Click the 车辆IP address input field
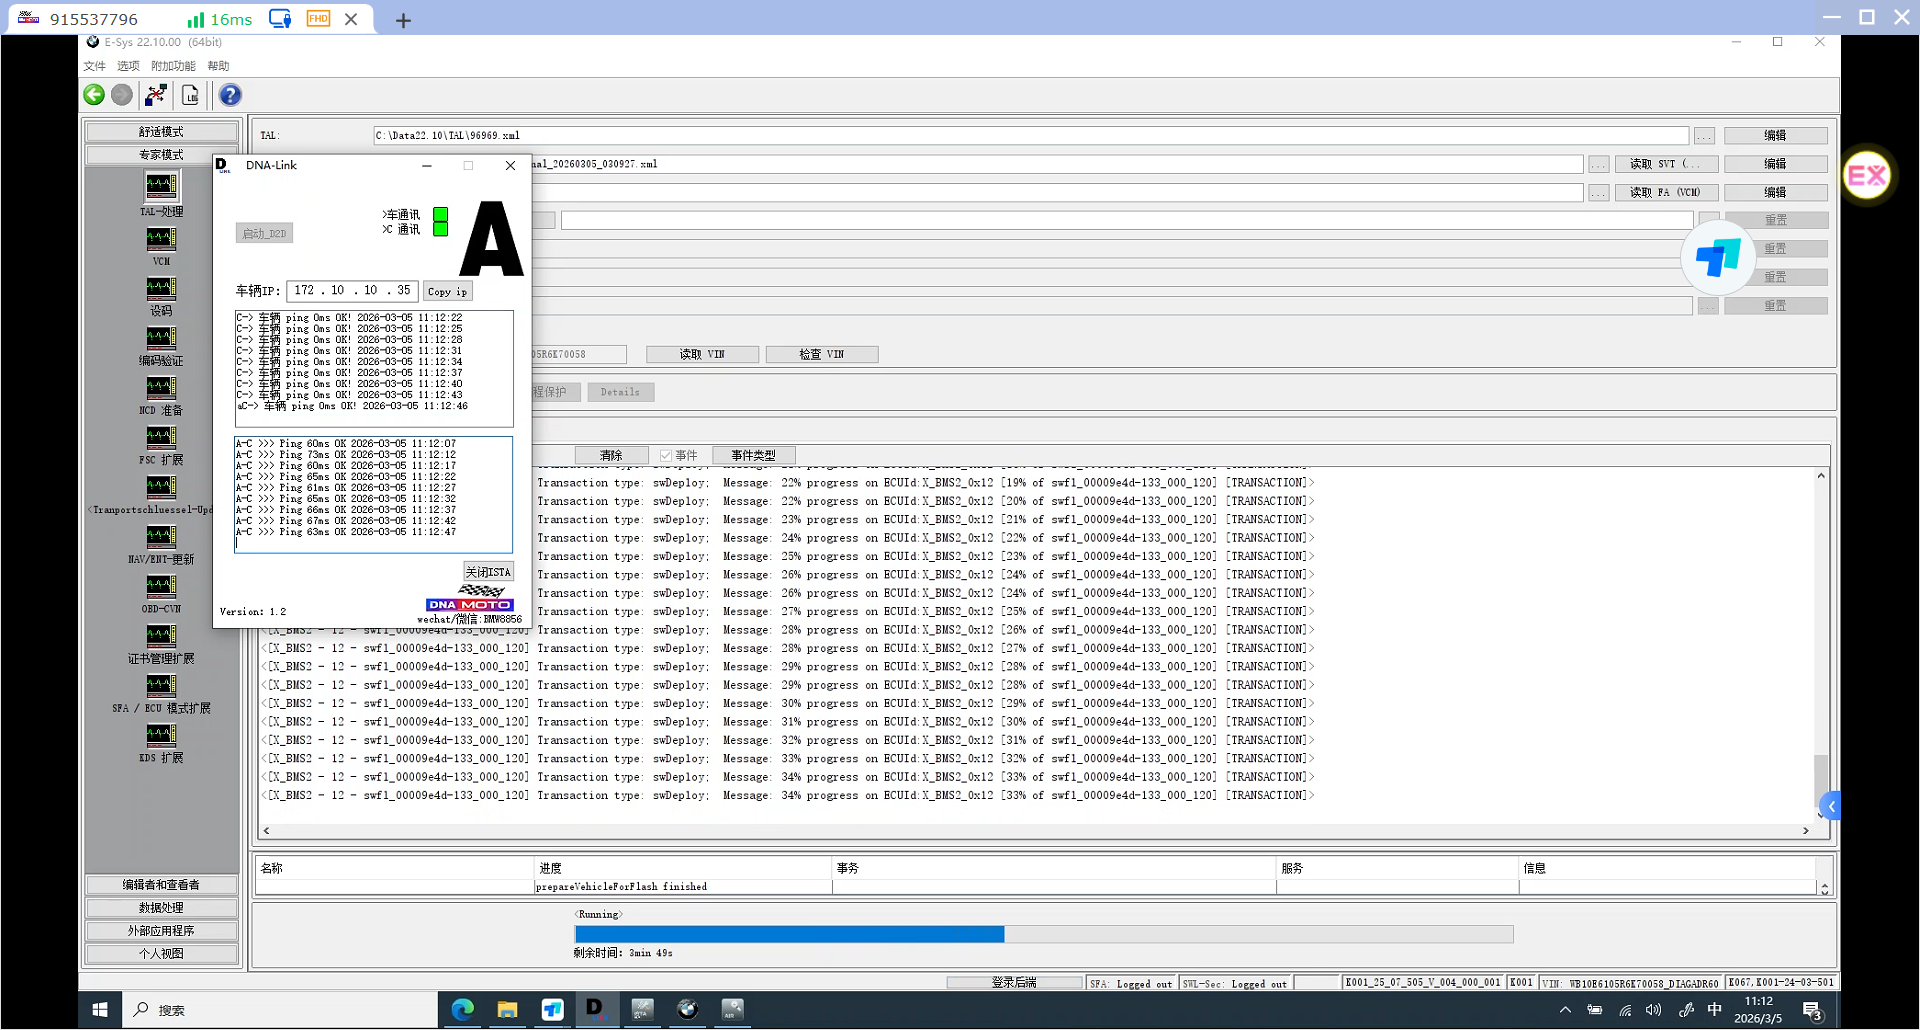Viewport: 1920px width, 1030px height. (352, 291)
